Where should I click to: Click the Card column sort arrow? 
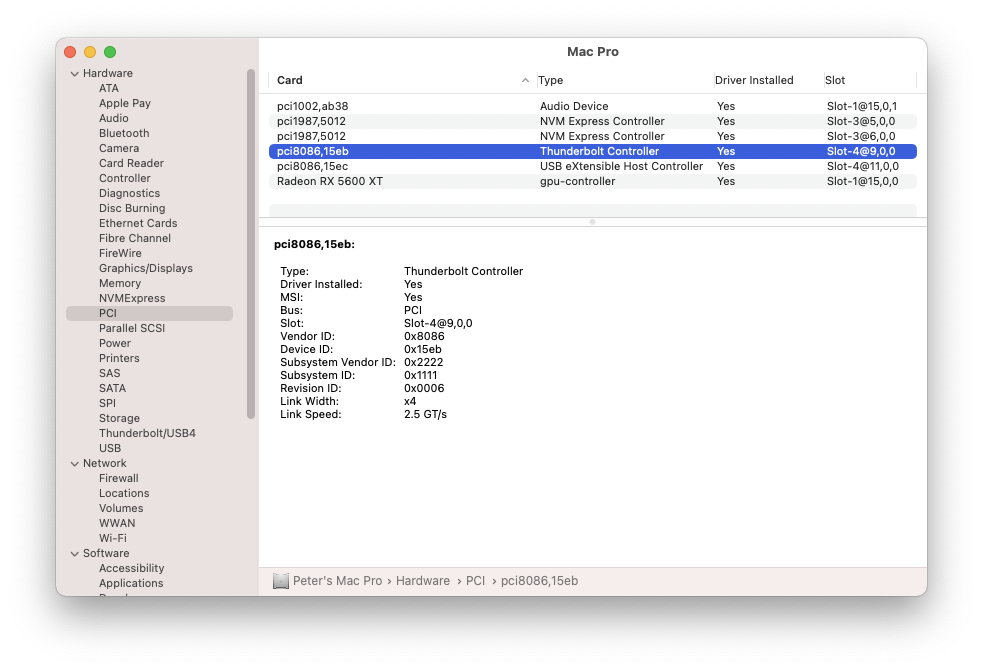(x=525, y=80)
